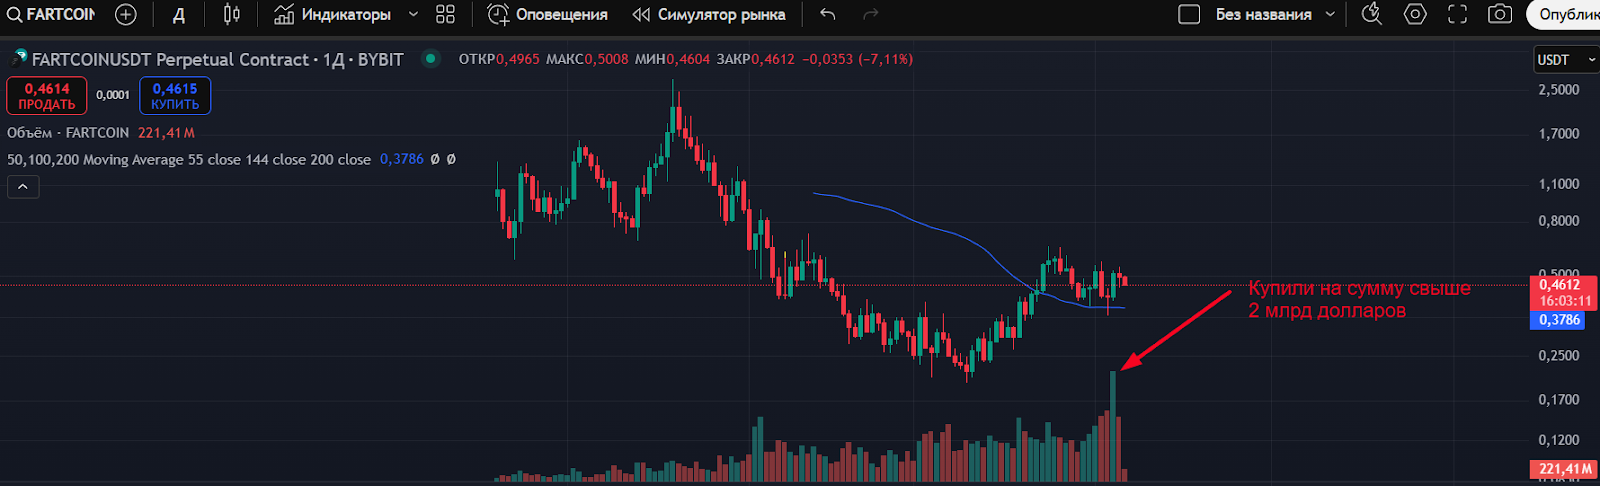The width and height of the screenshot is (1600, 486).
Task: Click the red 0,4614 ПРОДАТЬ sell button
Action: (x=47, y=96)
